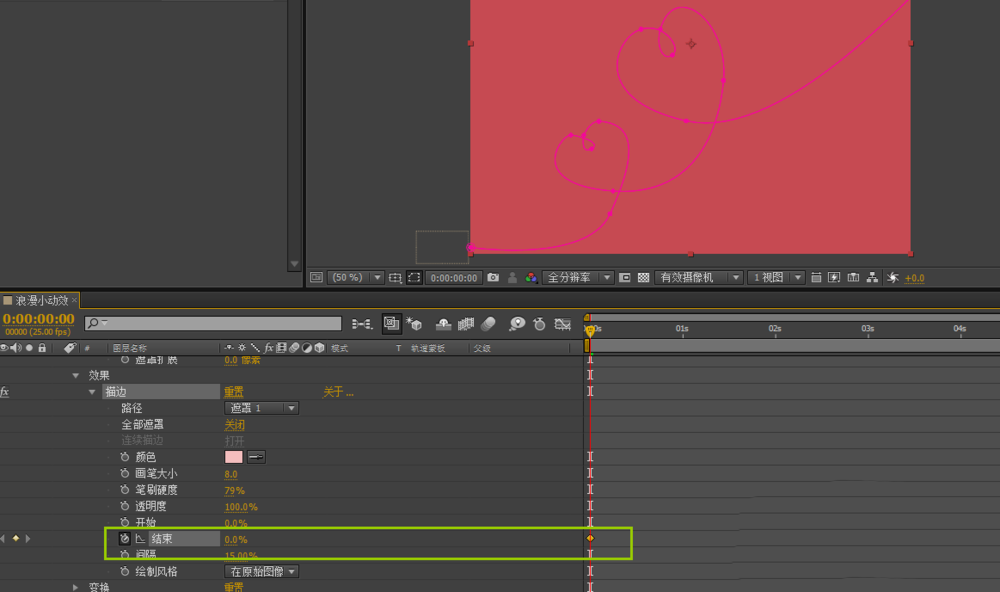Click the 模式 column header
The image size is (1000, 592).
tap(339, 348)
